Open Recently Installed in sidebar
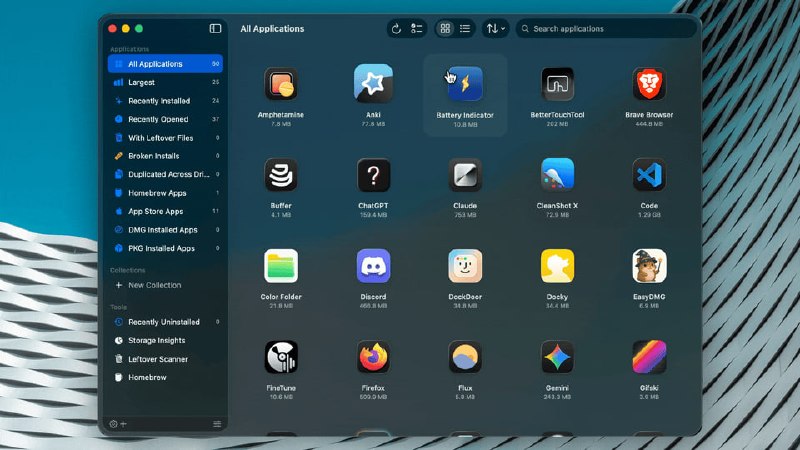The width and height of the screenshot is (800, 450). (x=165, y=101)
